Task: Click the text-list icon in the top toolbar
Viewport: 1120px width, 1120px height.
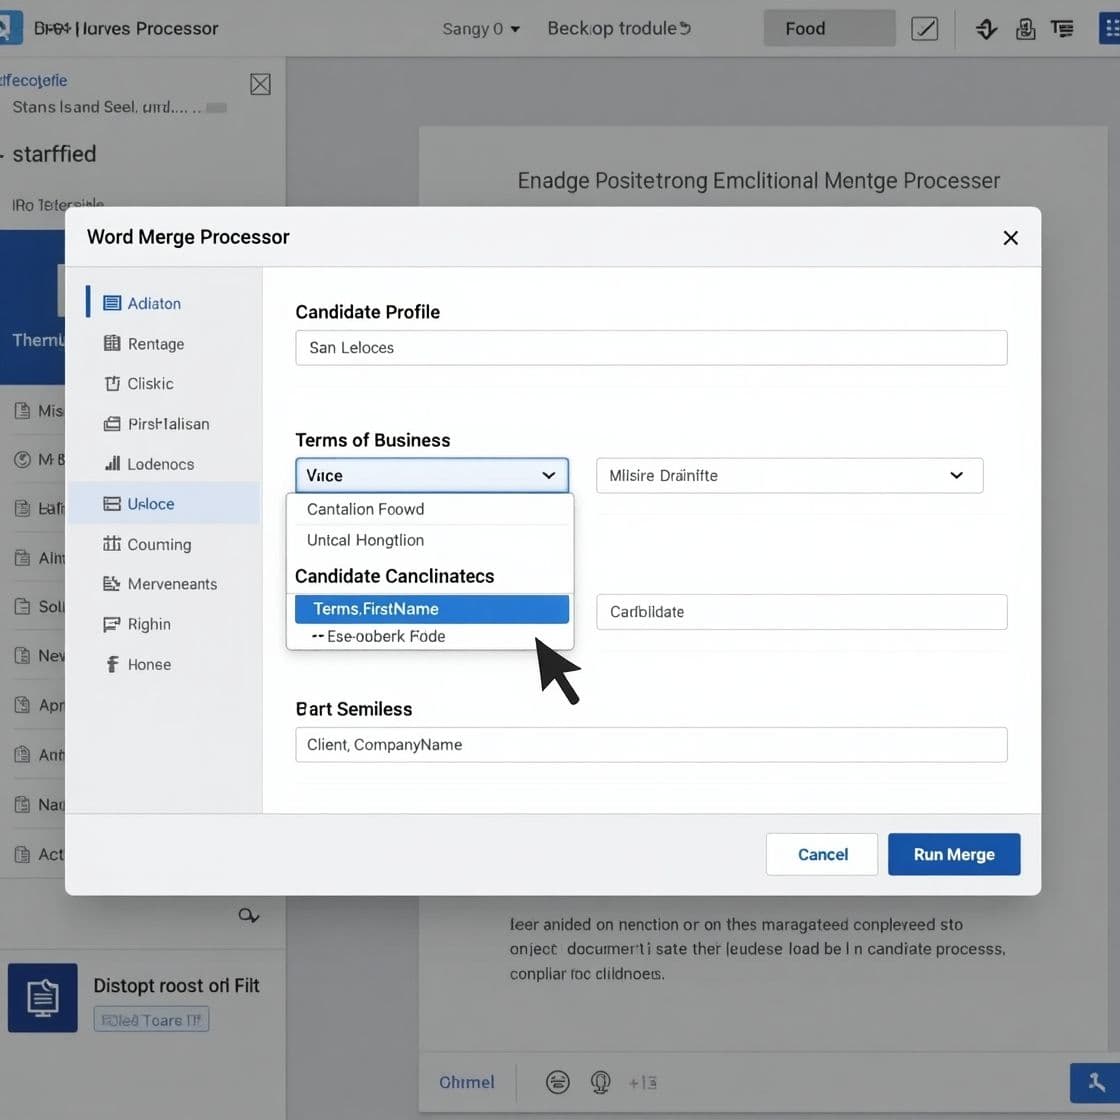Action: click(x=1062, y=29)
